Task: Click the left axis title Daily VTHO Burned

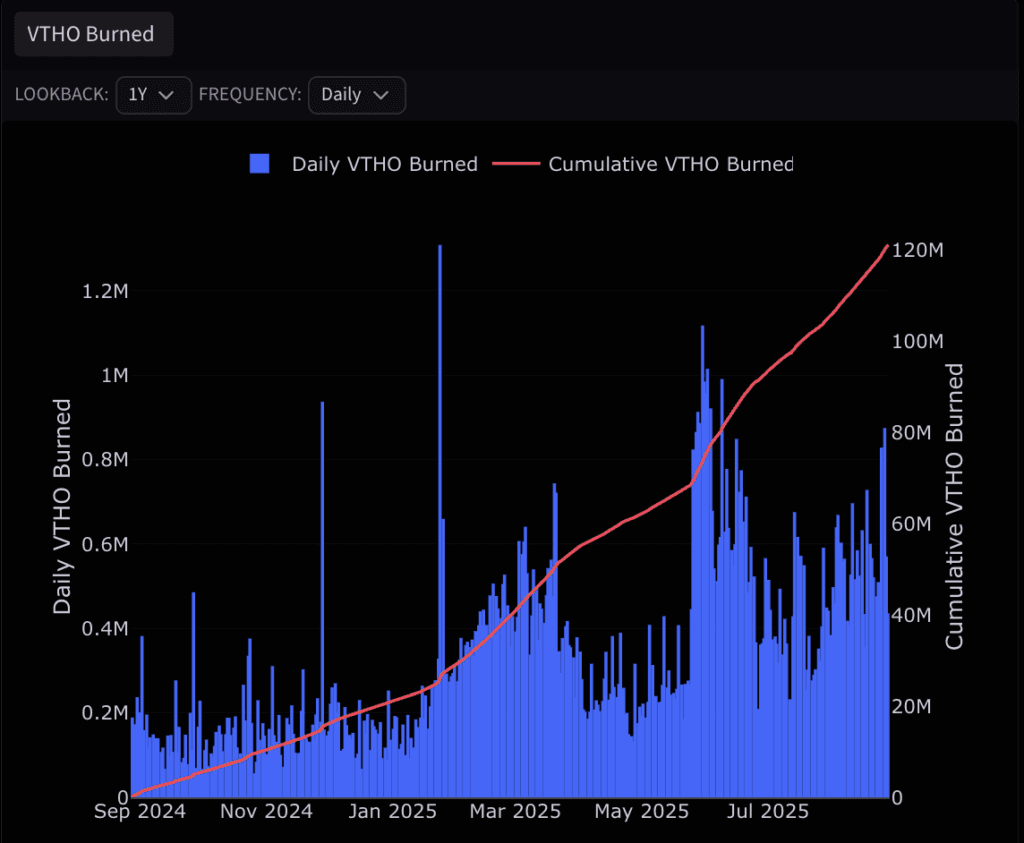Action: 62,506
